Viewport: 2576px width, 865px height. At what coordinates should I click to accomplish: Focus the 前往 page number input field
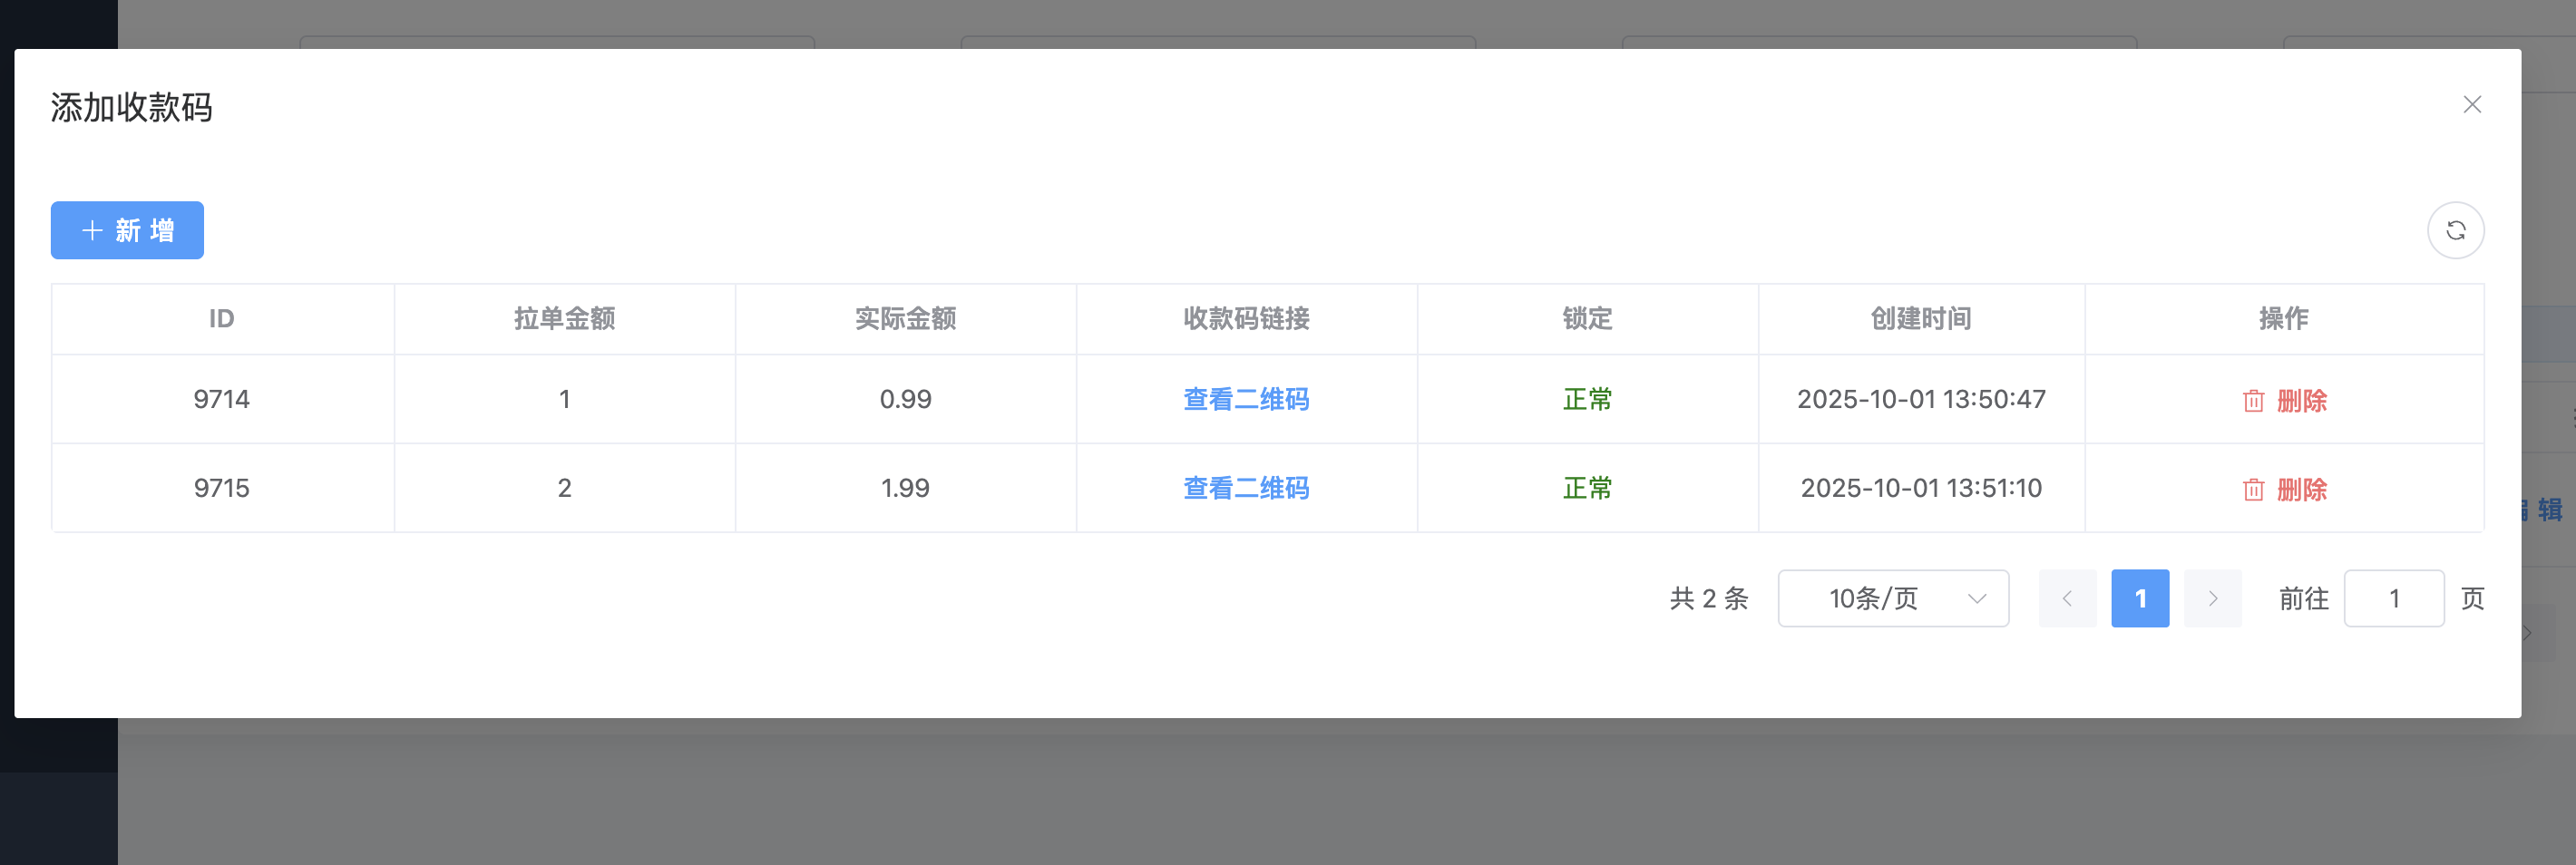[2393, 599]
